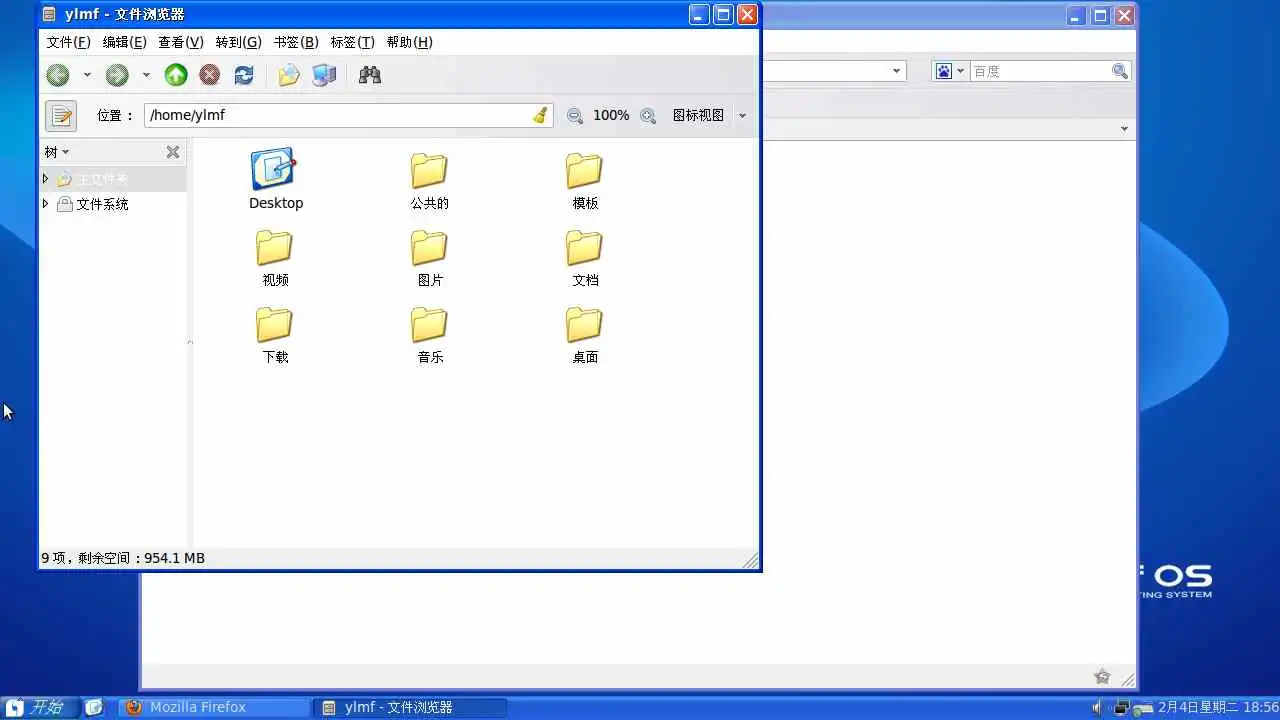Open the Firefox search engine selector dropdown
This screenshot has height=720, width=1280.
click(950, 71)
